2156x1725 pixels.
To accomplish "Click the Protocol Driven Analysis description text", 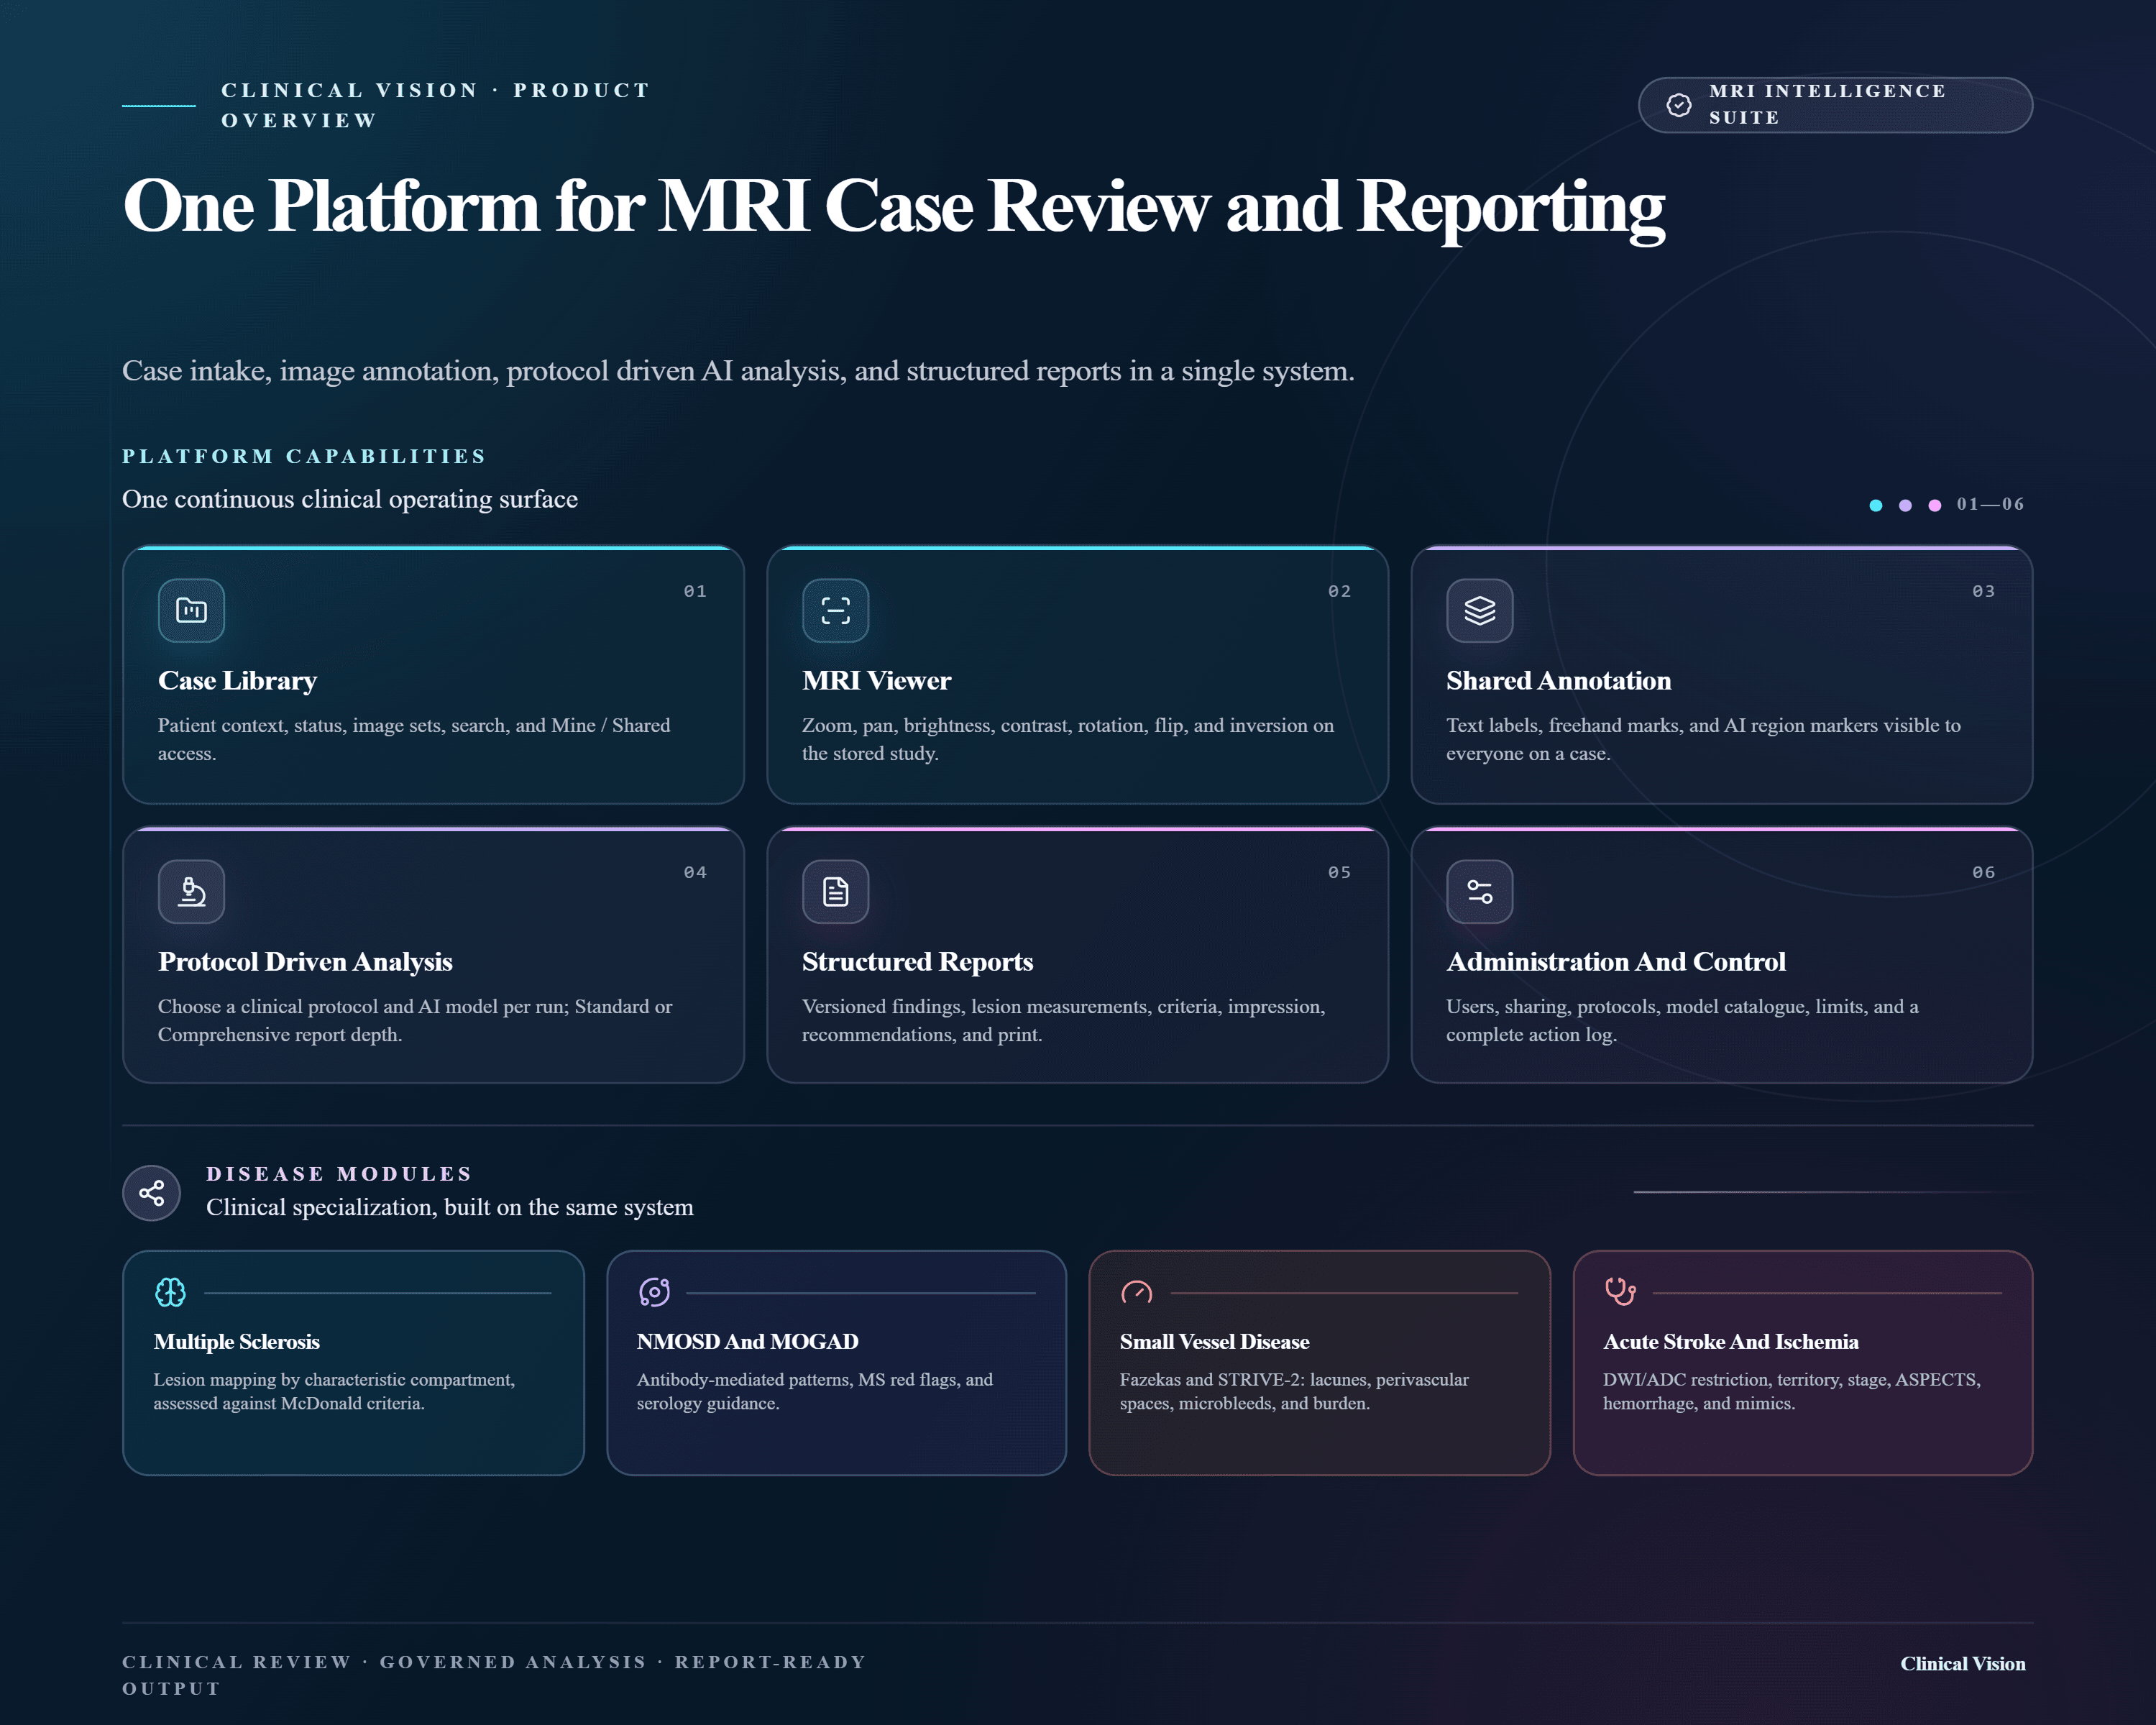I will pos(415,1020).
